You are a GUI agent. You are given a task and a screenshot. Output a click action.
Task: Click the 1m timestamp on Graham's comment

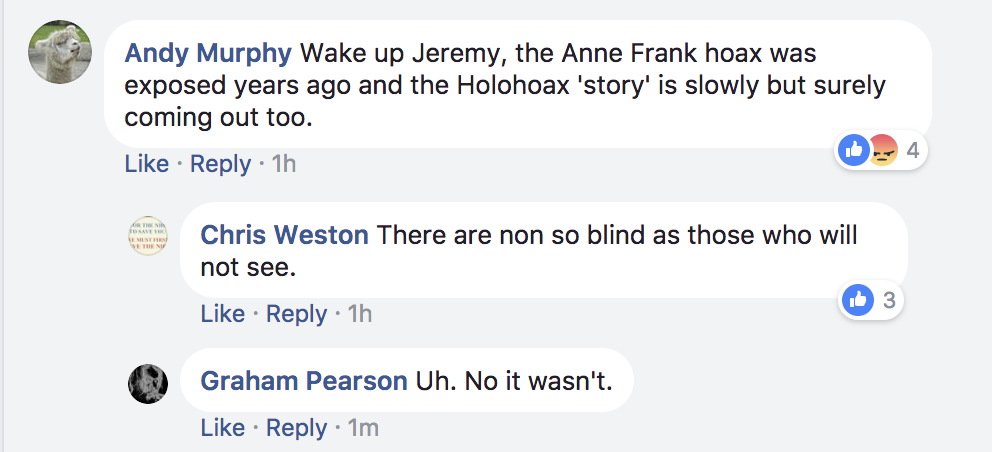coord(362,428)
